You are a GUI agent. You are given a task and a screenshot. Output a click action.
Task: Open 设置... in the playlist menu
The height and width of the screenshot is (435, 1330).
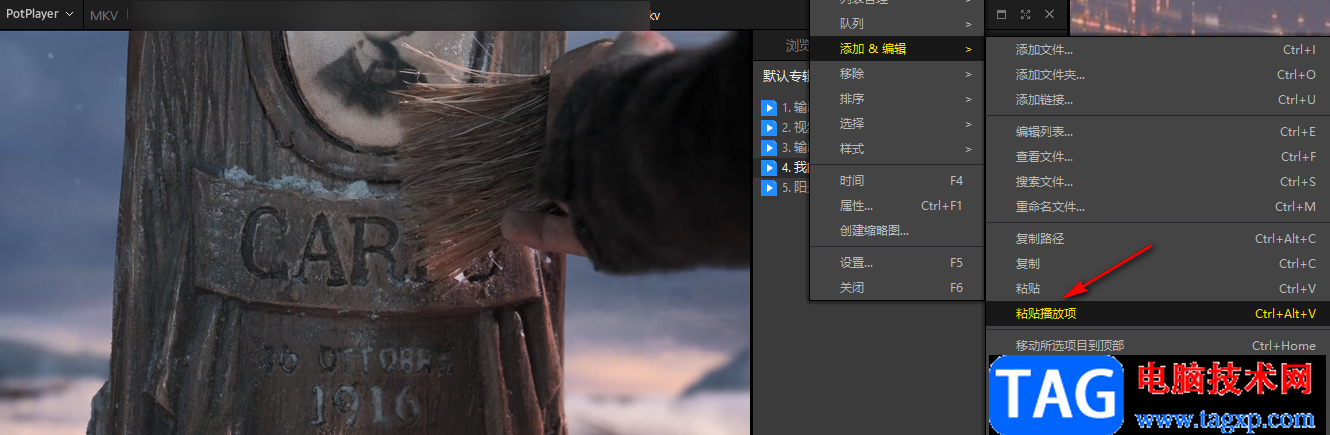pos(896,263)
